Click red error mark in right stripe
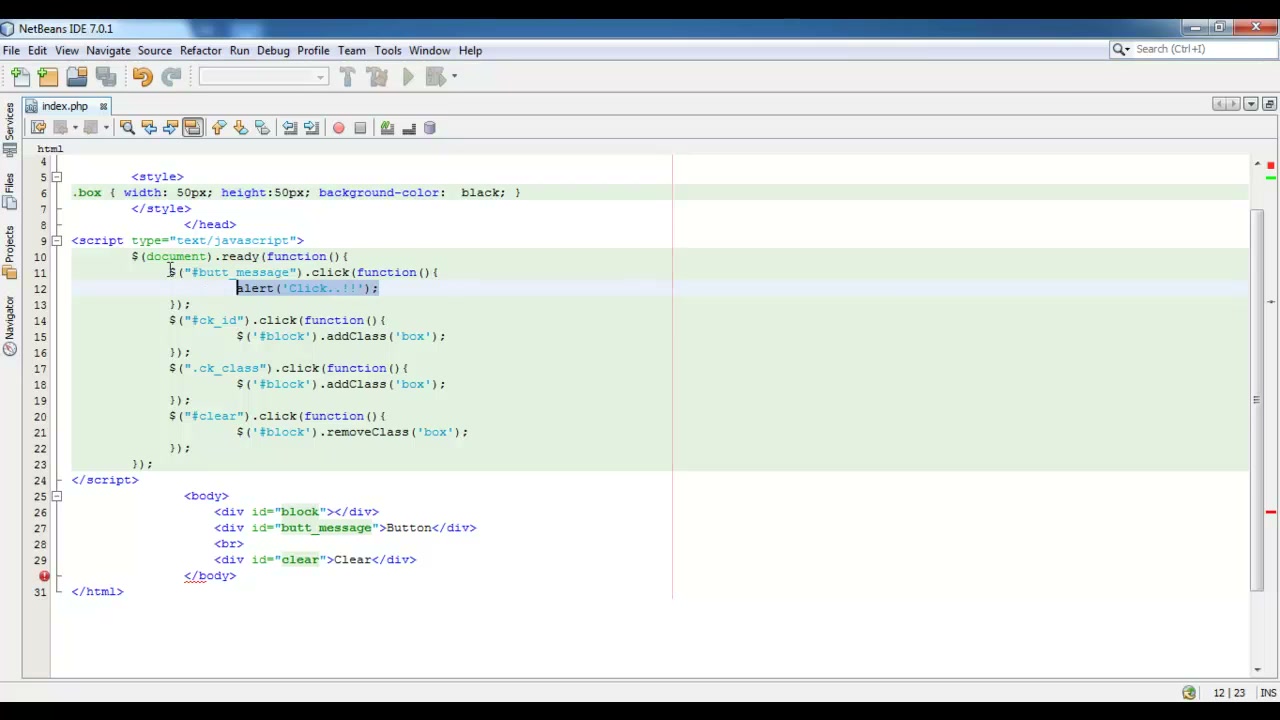 pos(1270,512)
